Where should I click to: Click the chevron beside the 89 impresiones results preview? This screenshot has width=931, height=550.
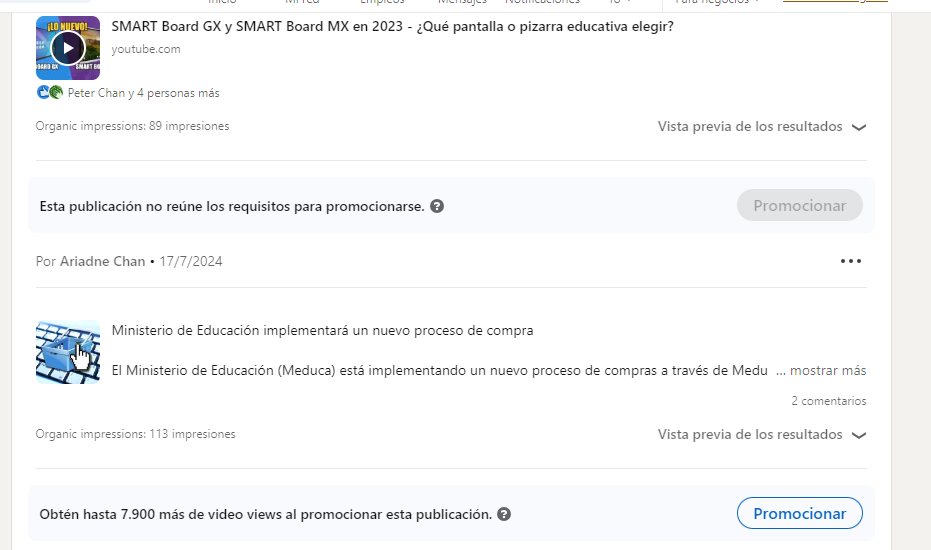pos(859,127)
